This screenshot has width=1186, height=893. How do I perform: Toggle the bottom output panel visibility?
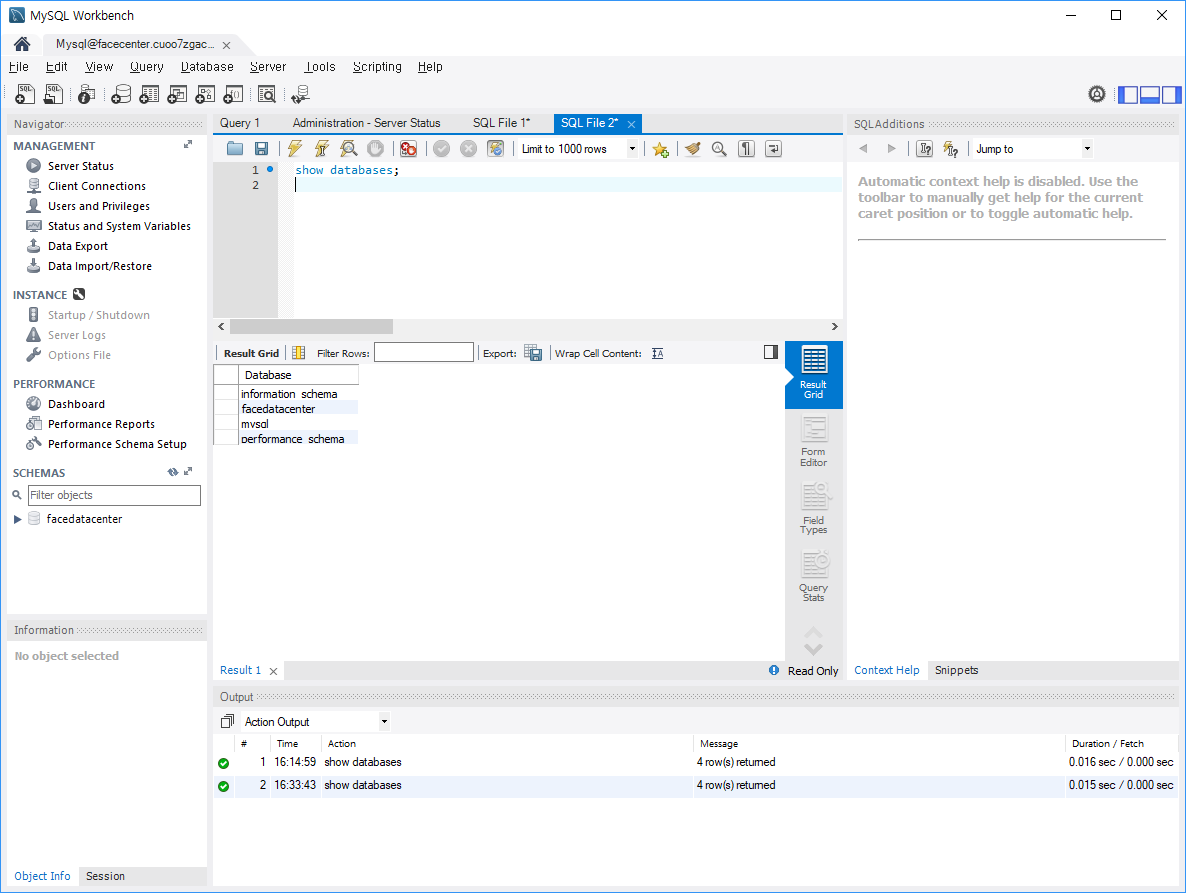[x=1150, y=95]
